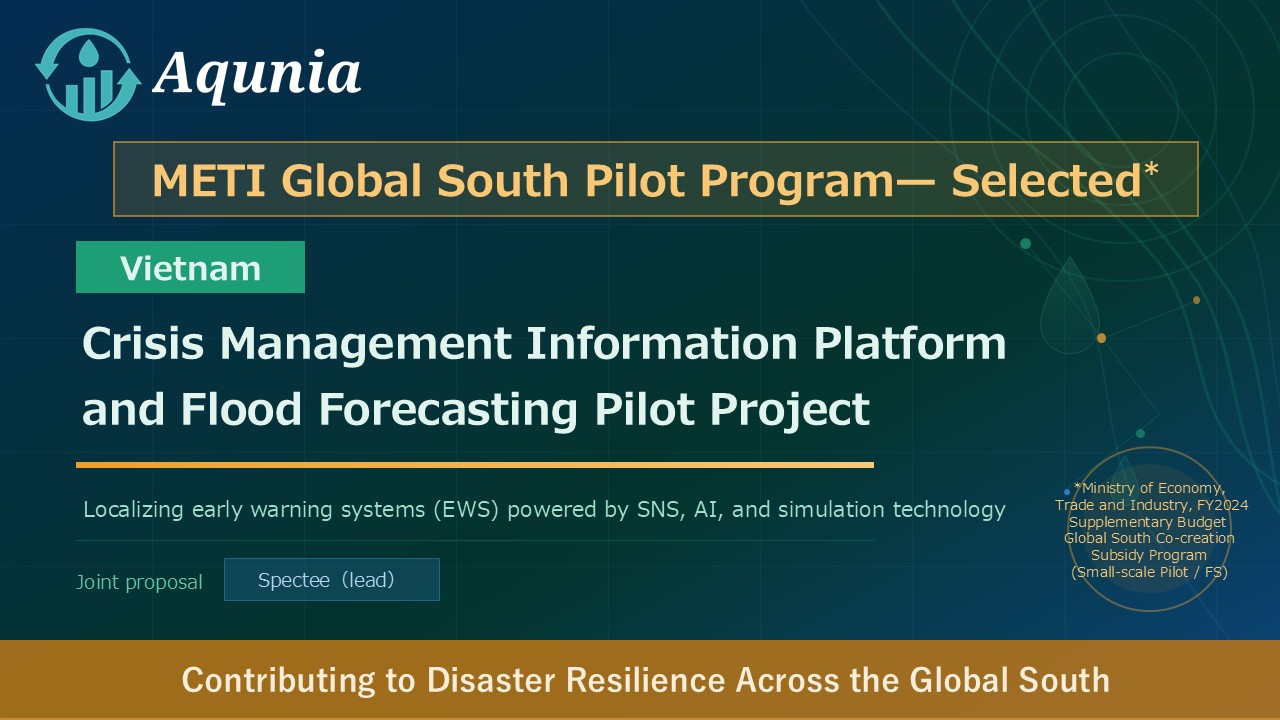Screen dimensions: 1280x720
Task: Click the Aqunia water-drop logo icon
Action: point(87,74)
